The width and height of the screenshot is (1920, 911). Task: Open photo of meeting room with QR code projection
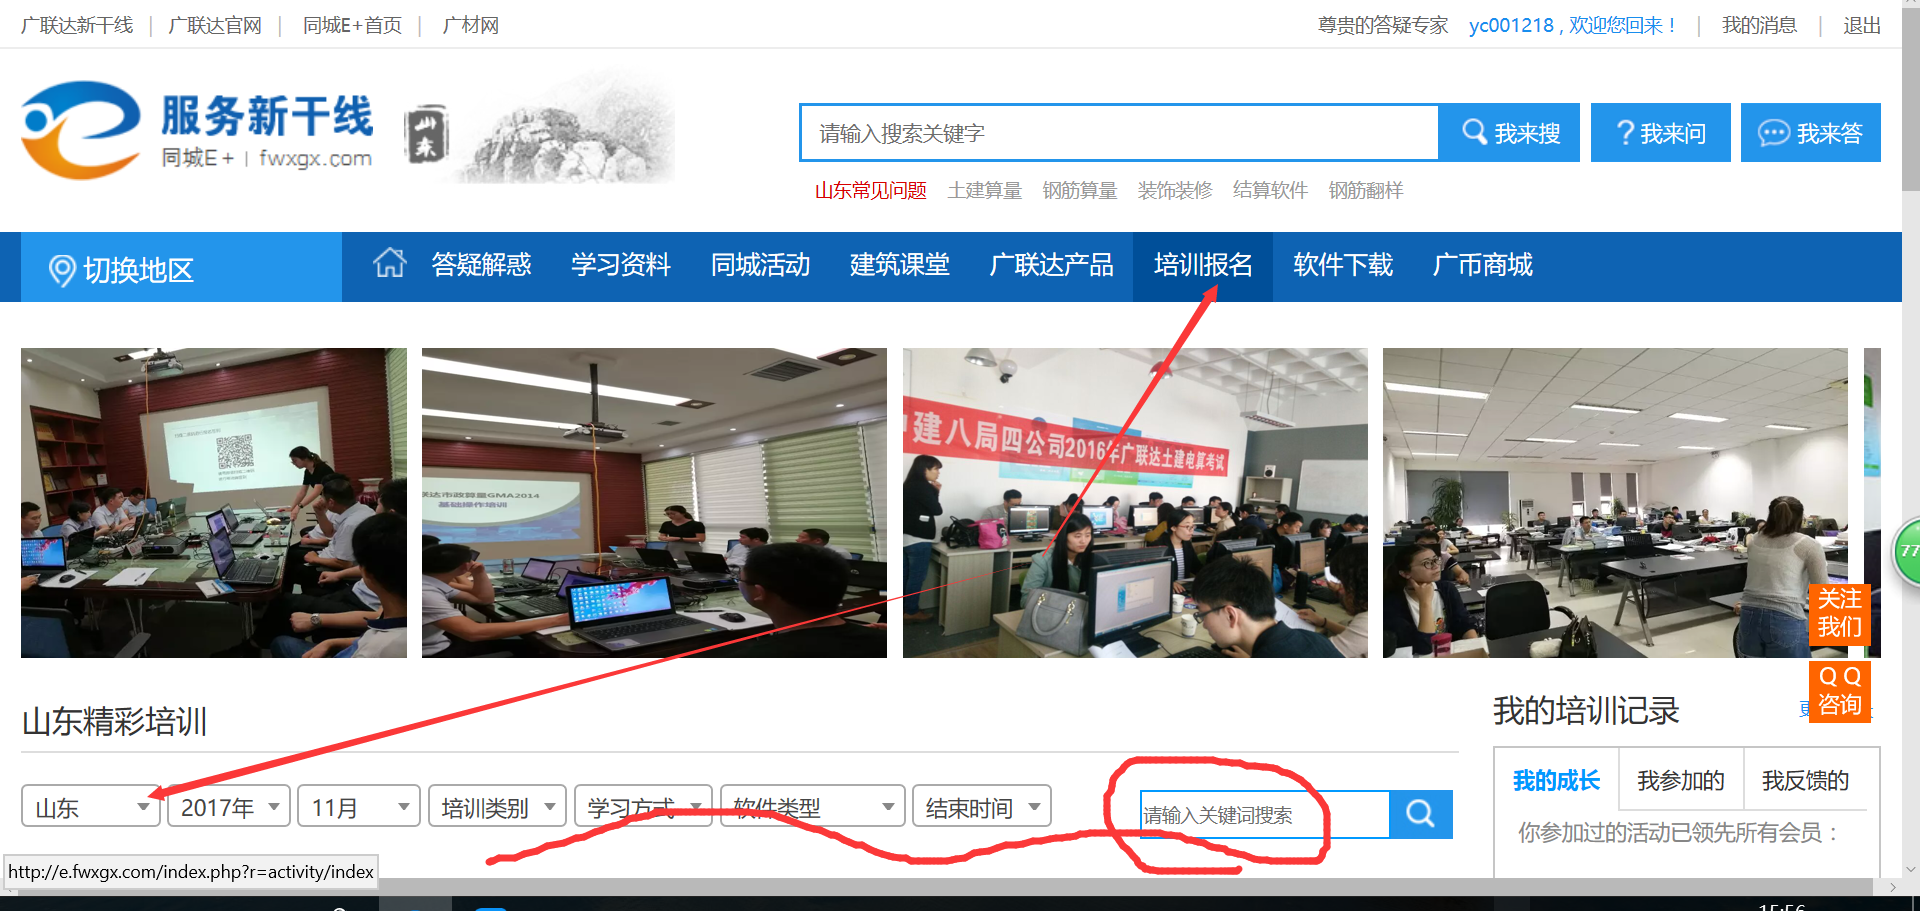coord(214,503)
